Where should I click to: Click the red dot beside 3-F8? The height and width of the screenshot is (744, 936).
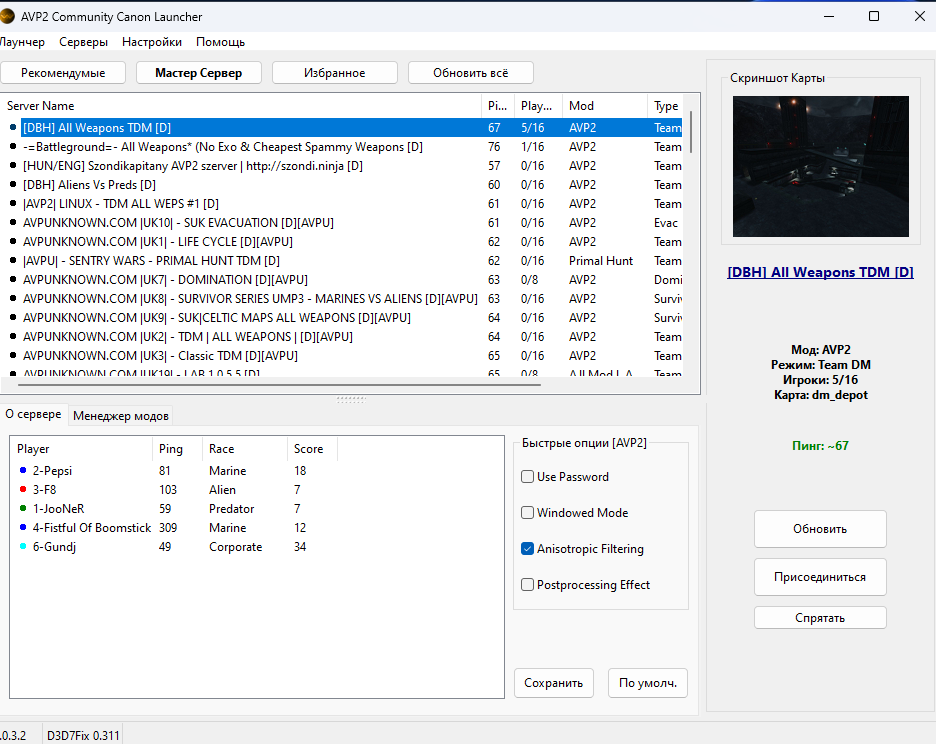pos(23,490)
